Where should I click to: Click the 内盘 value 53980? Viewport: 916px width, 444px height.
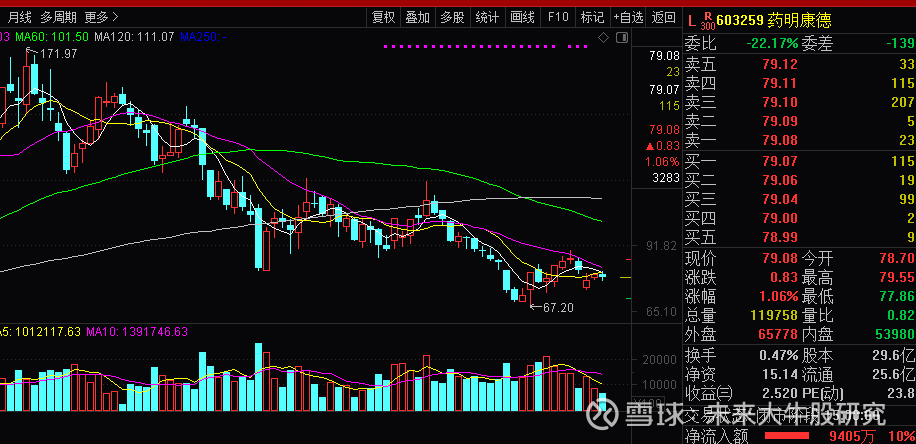coord(893,335)
